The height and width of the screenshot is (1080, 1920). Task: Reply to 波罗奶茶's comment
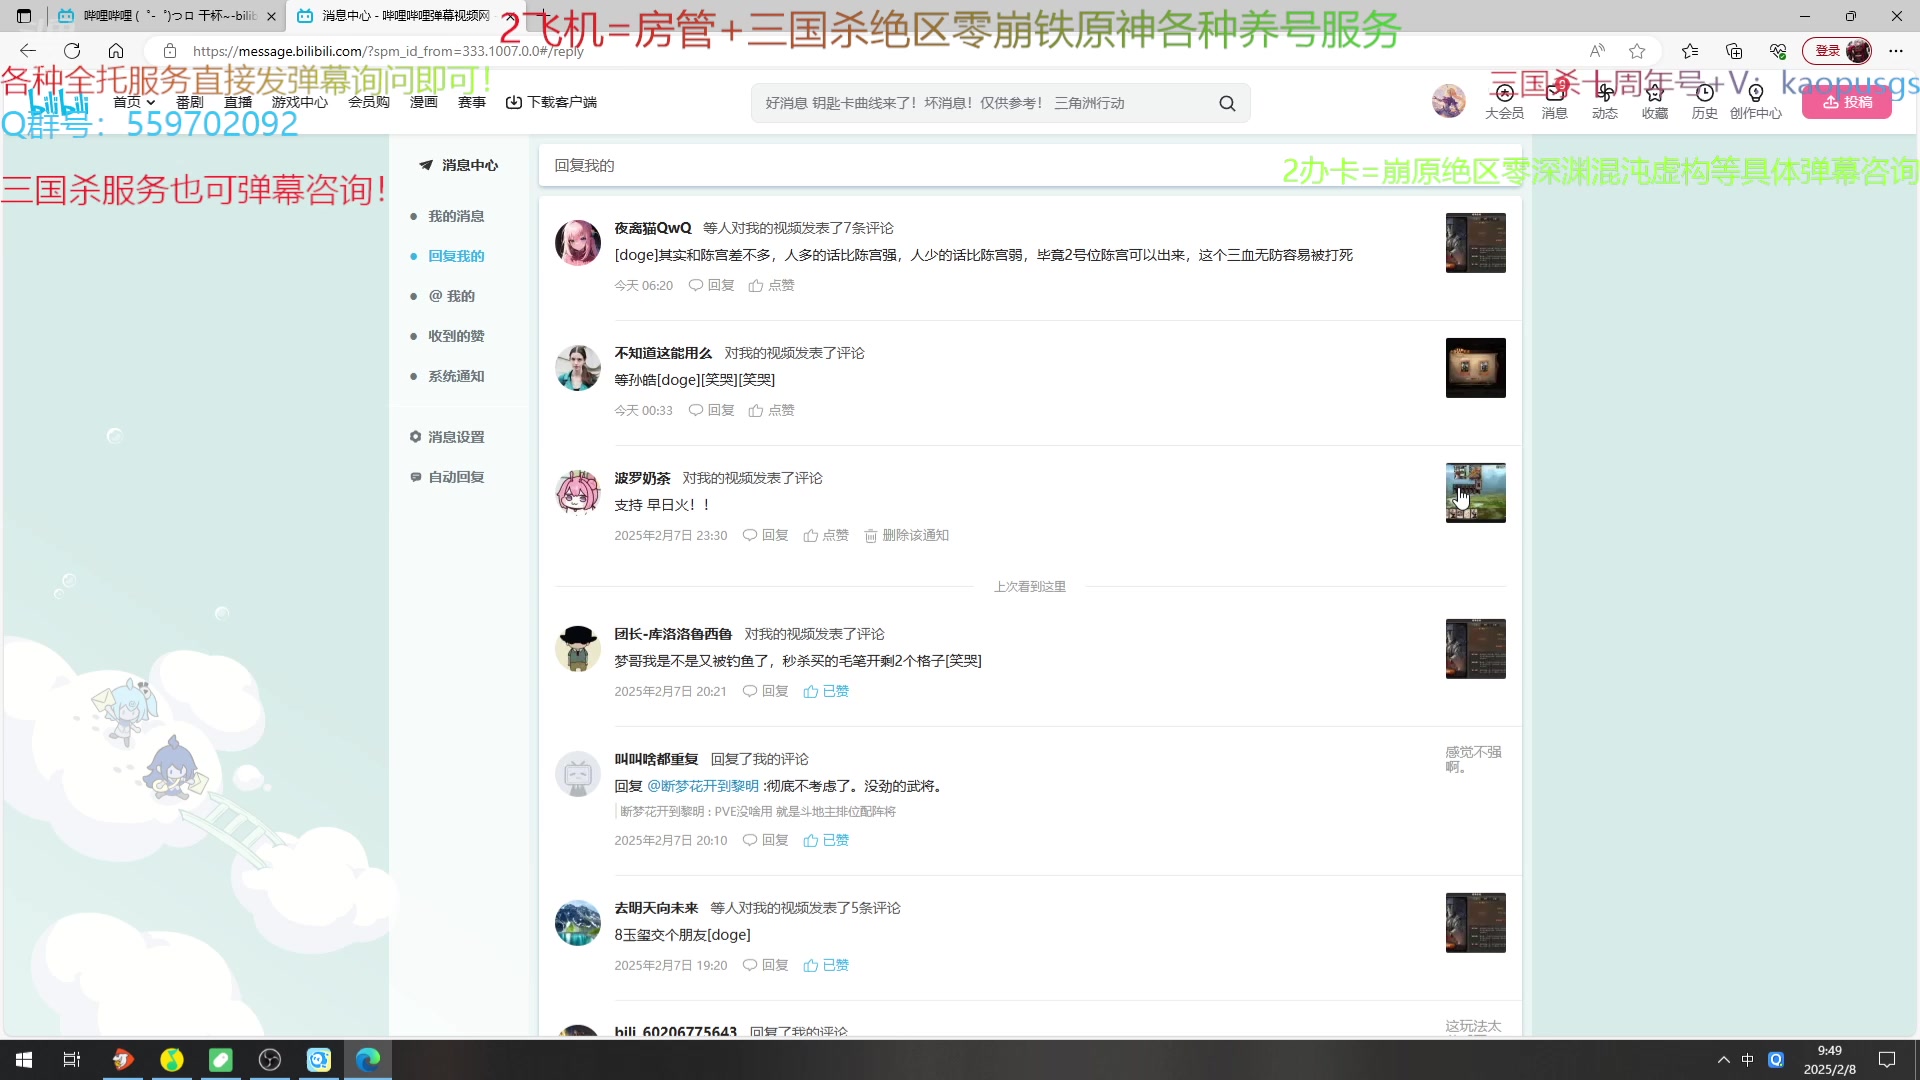tap(765, 536)
